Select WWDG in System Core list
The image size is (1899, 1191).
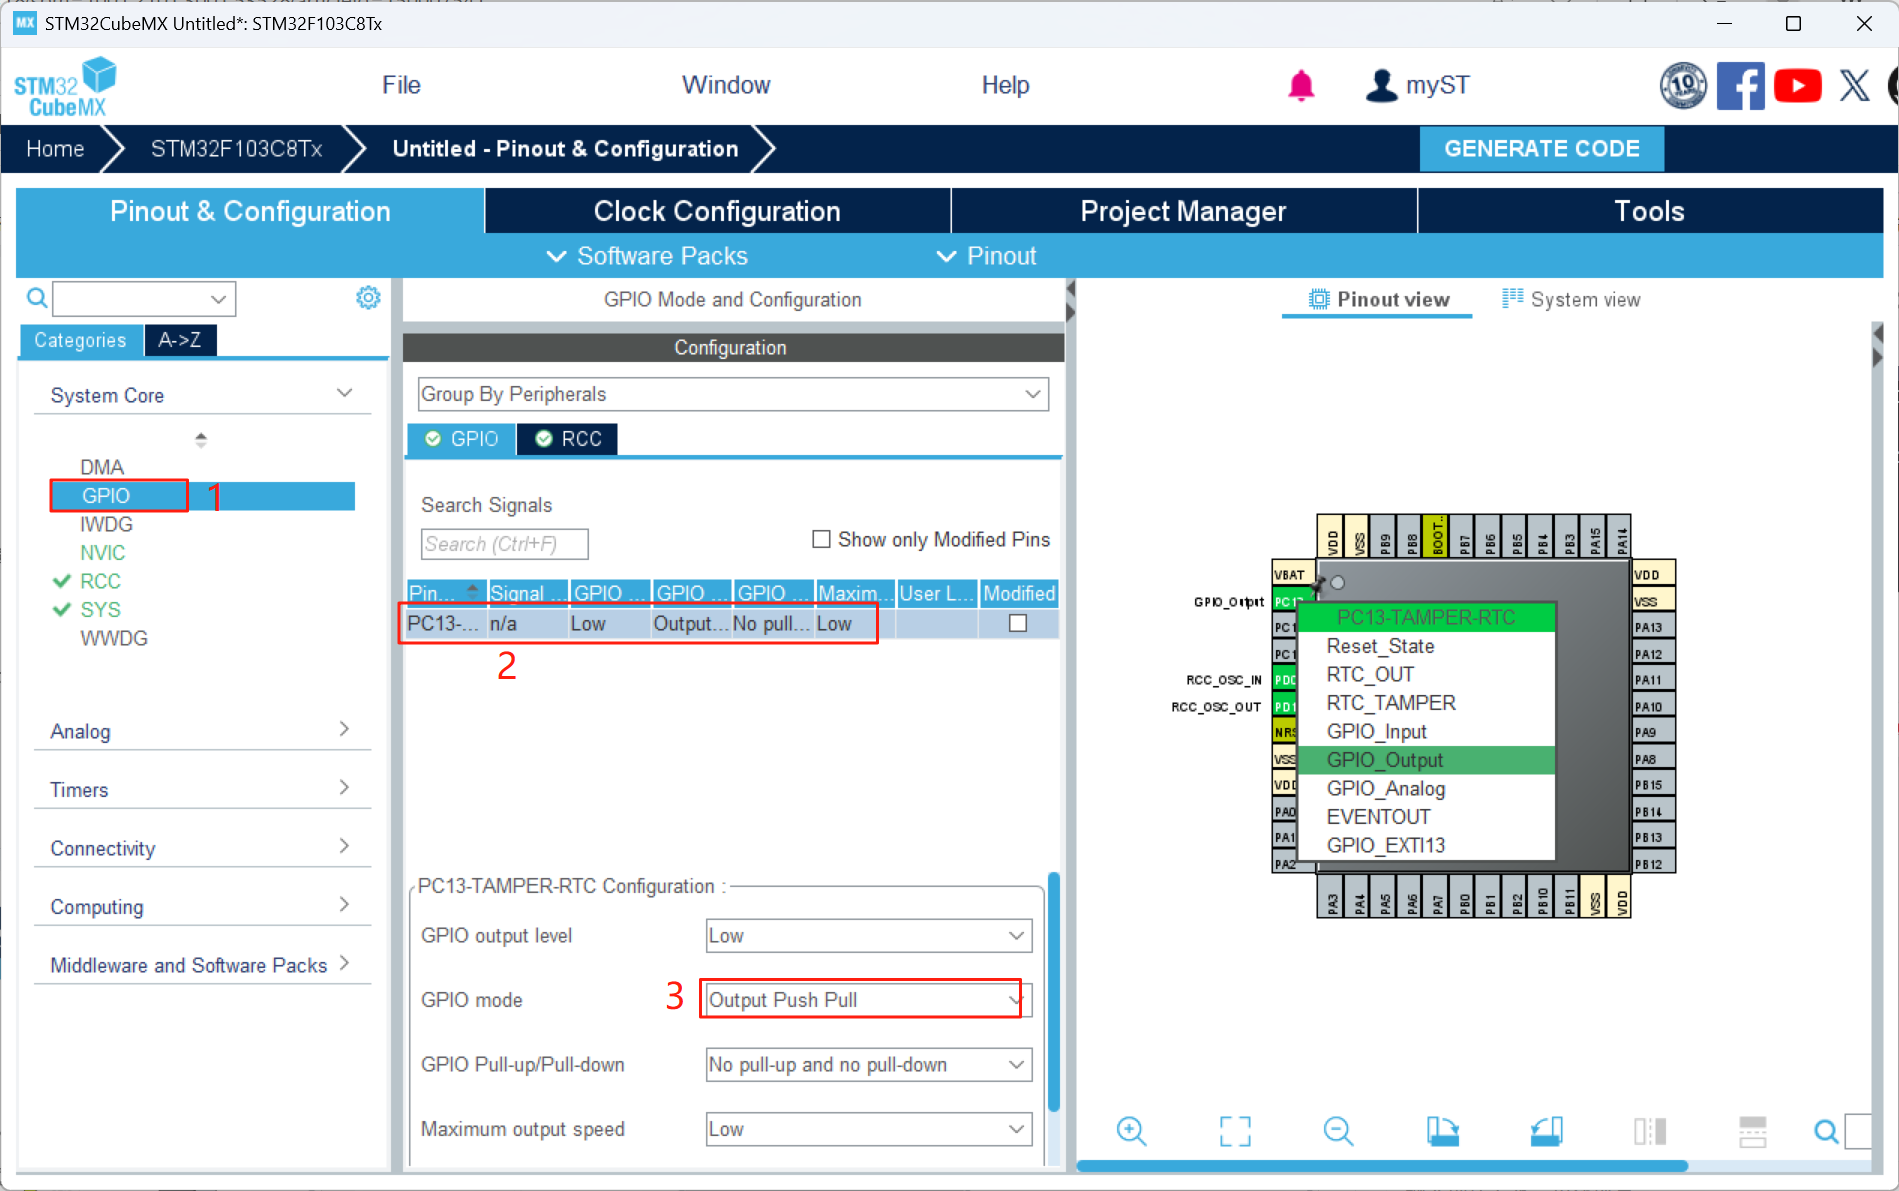click(x=114, y=638)
